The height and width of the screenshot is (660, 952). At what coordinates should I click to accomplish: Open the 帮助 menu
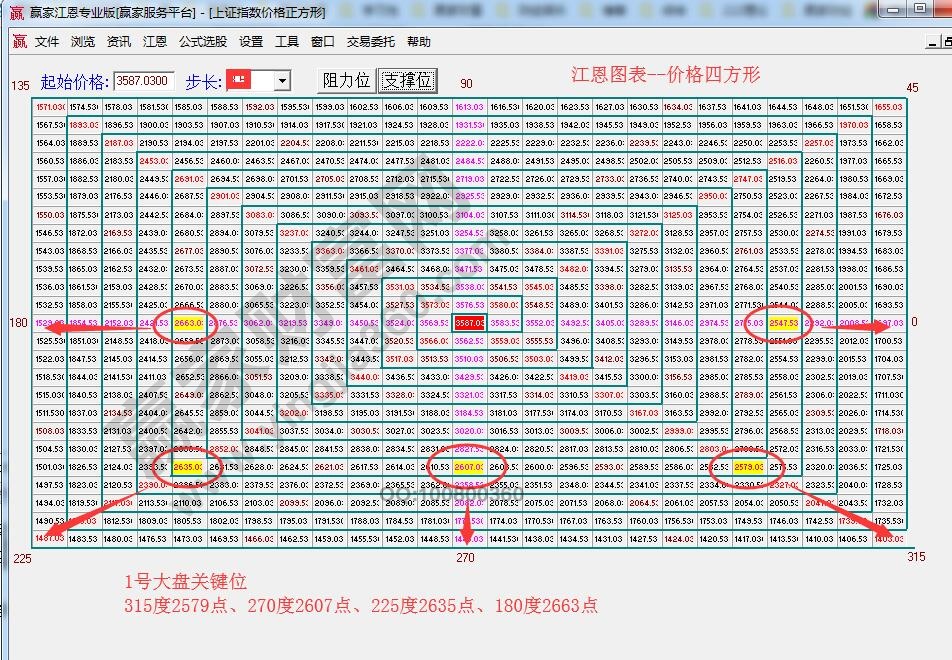[418, 41]
